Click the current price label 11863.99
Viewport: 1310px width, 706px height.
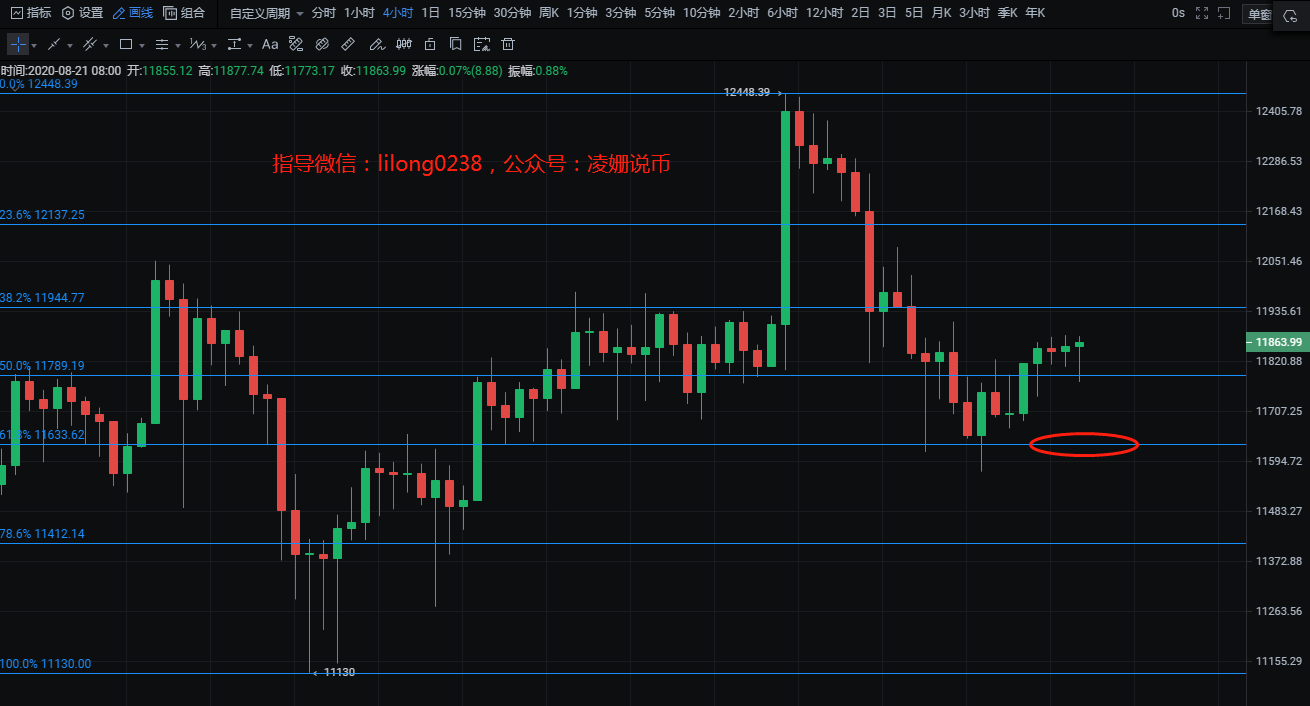click(1278, 342)
